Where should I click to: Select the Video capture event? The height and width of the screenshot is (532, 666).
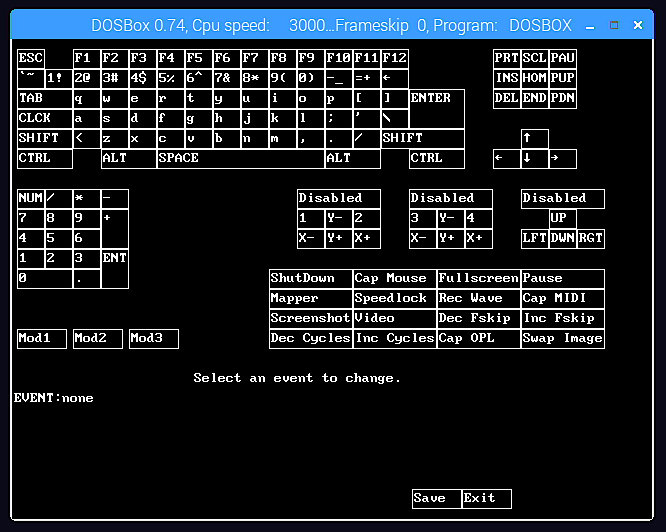395,319
